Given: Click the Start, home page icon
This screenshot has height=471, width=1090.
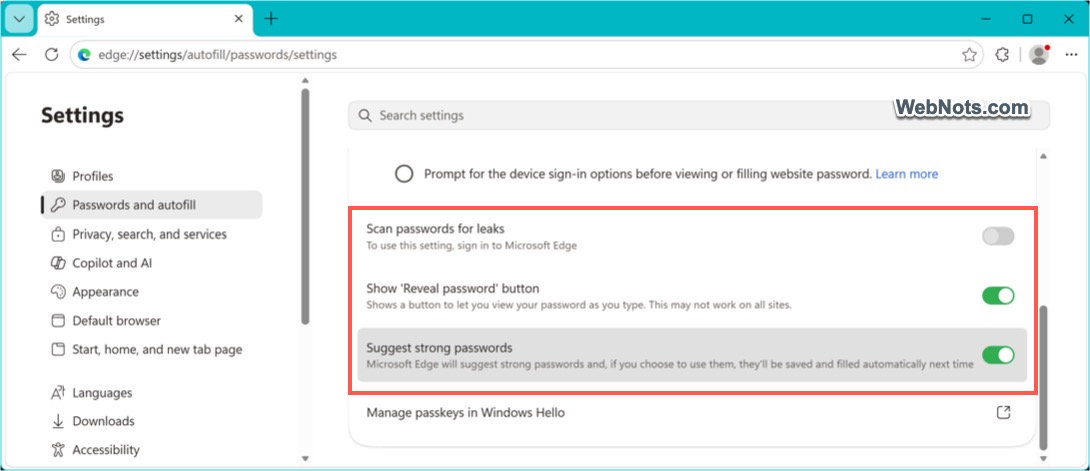Looking at the screenshot, I should point(58,349).
